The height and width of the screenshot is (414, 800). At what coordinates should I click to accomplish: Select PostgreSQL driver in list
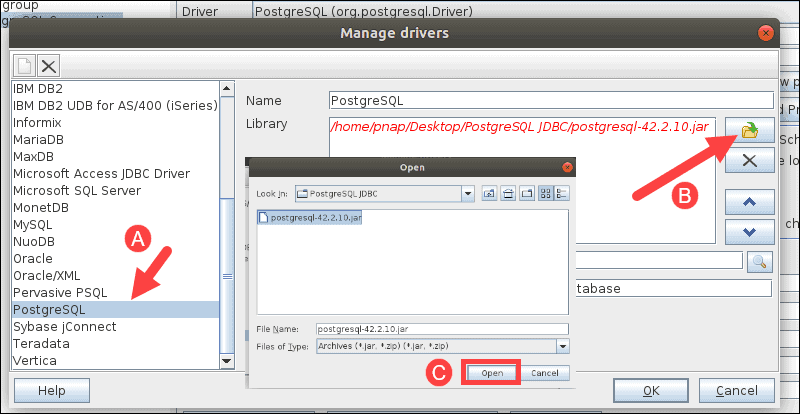click(115, 309)
